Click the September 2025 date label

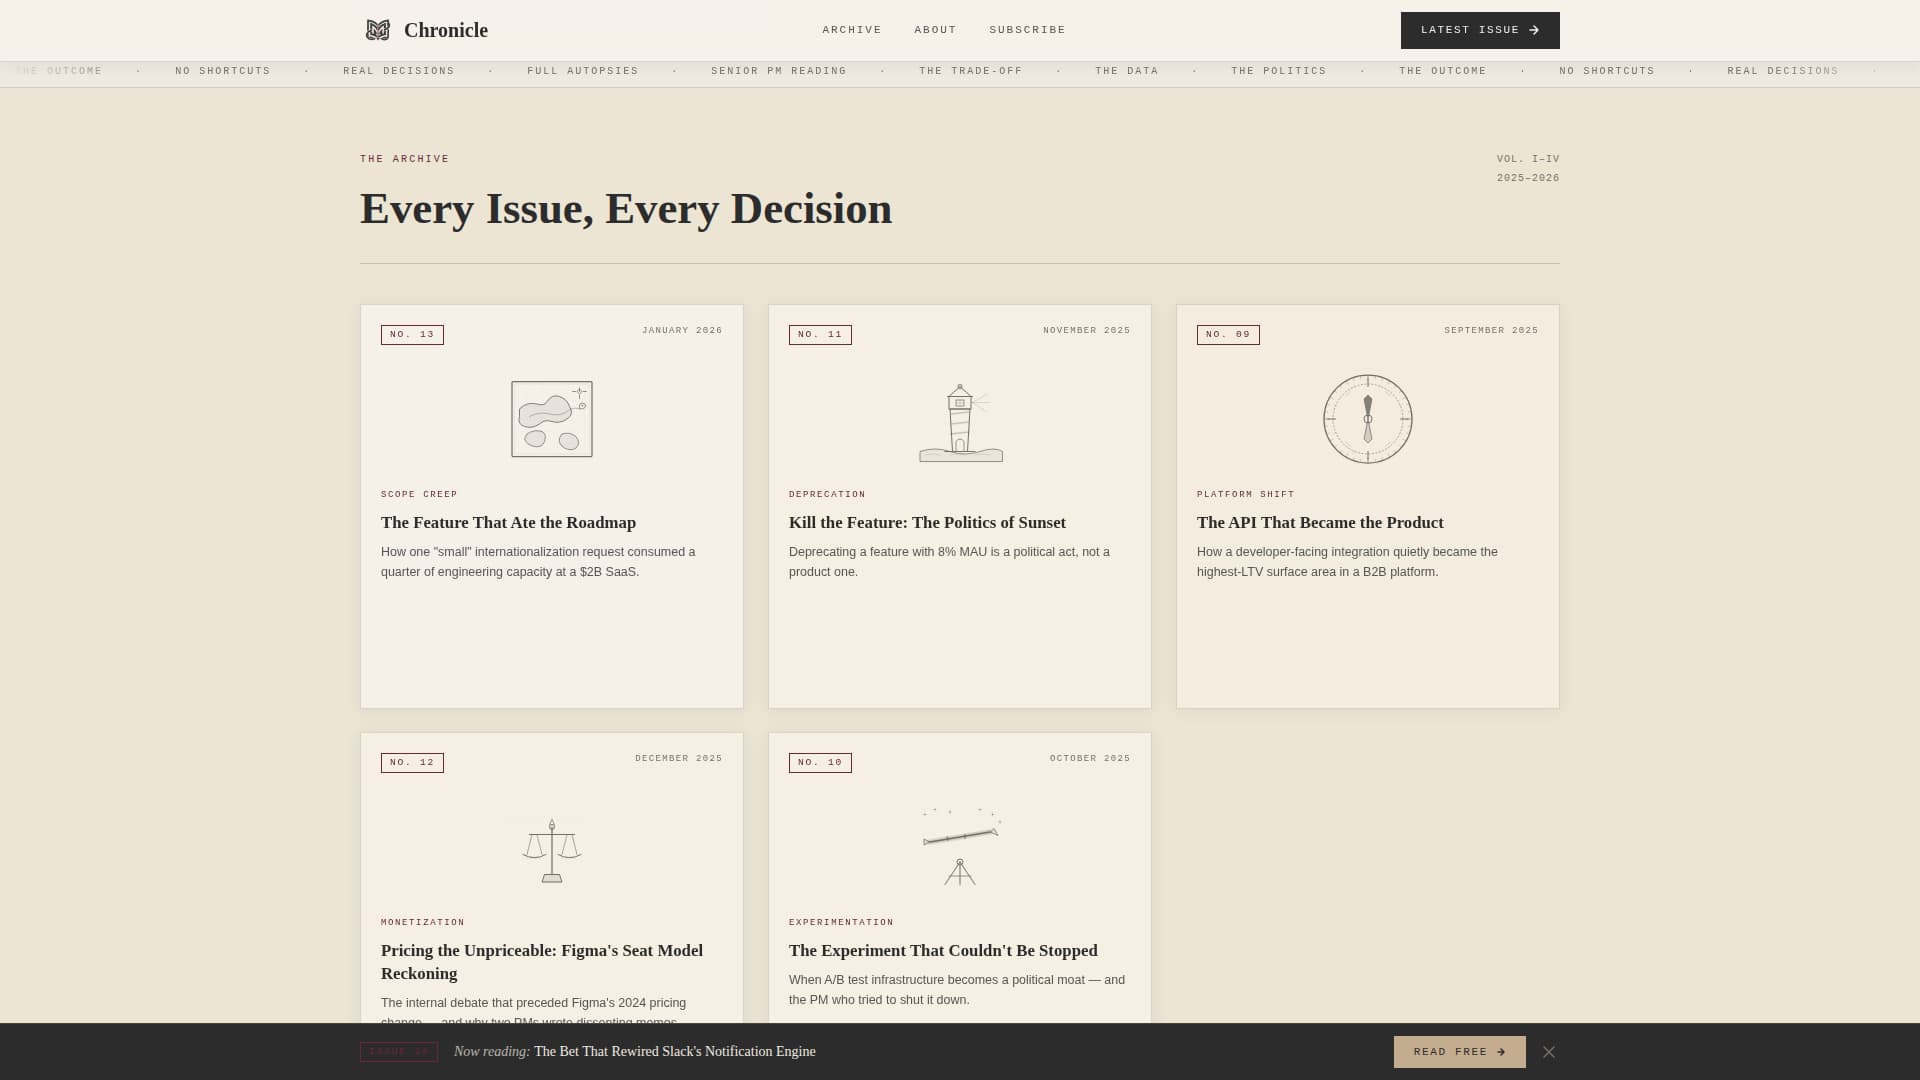pos(1491,331)
